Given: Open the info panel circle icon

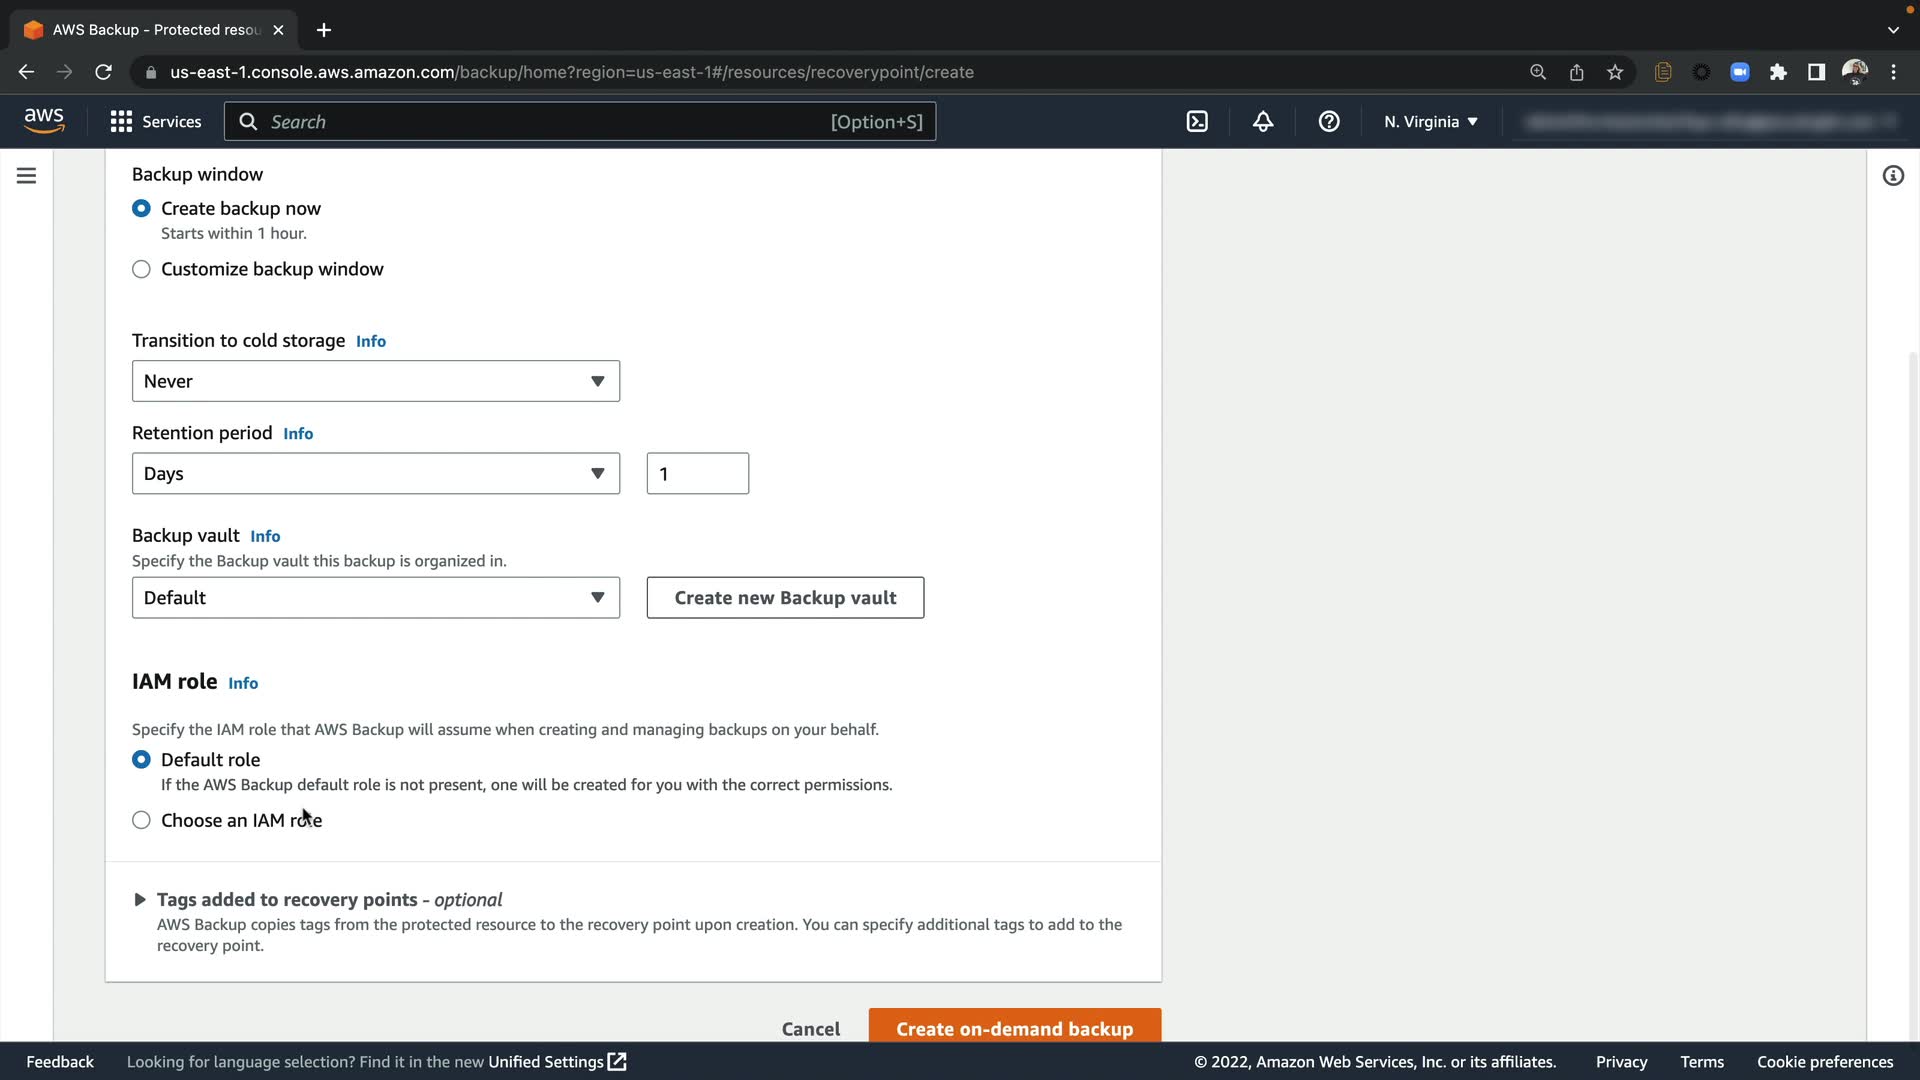Looking at the screenshot, I should pos(1893,176).
